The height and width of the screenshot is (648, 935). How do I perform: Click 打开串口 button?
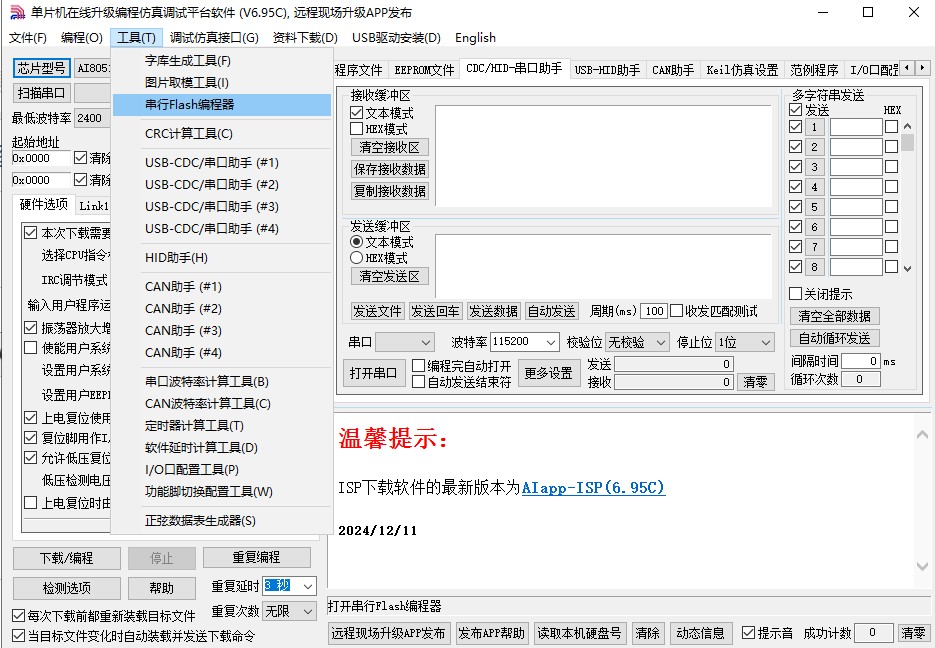(373, 373)
